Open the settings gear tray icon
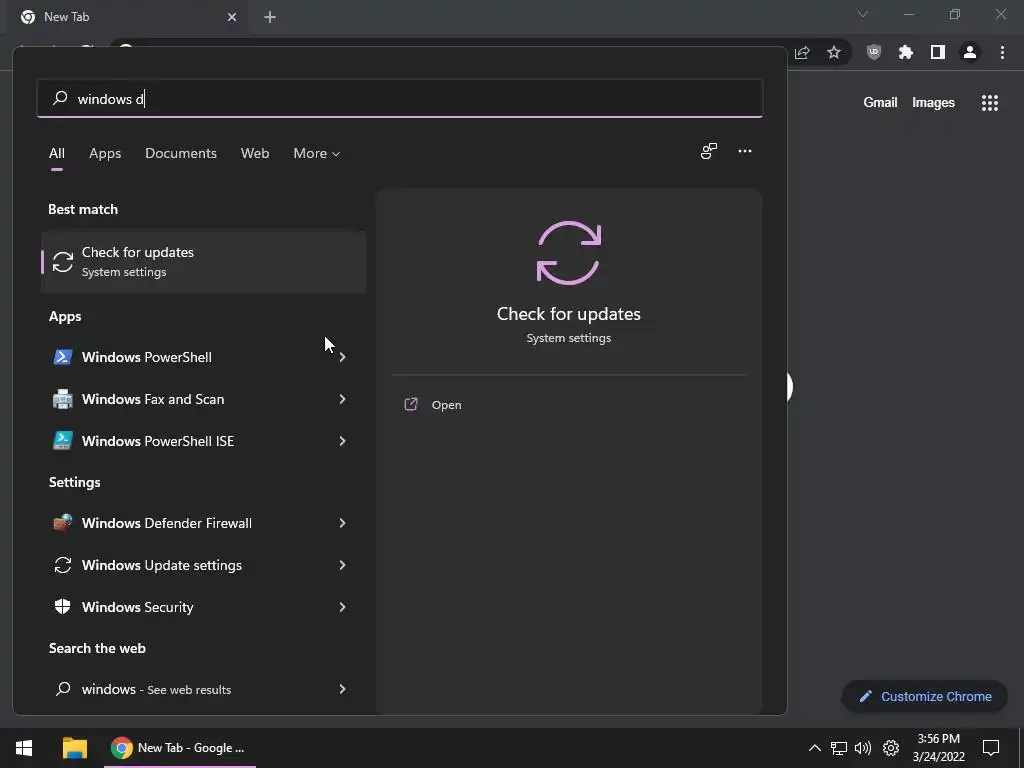The height and width of the screenshot is (768, 1024). (891, 748)
